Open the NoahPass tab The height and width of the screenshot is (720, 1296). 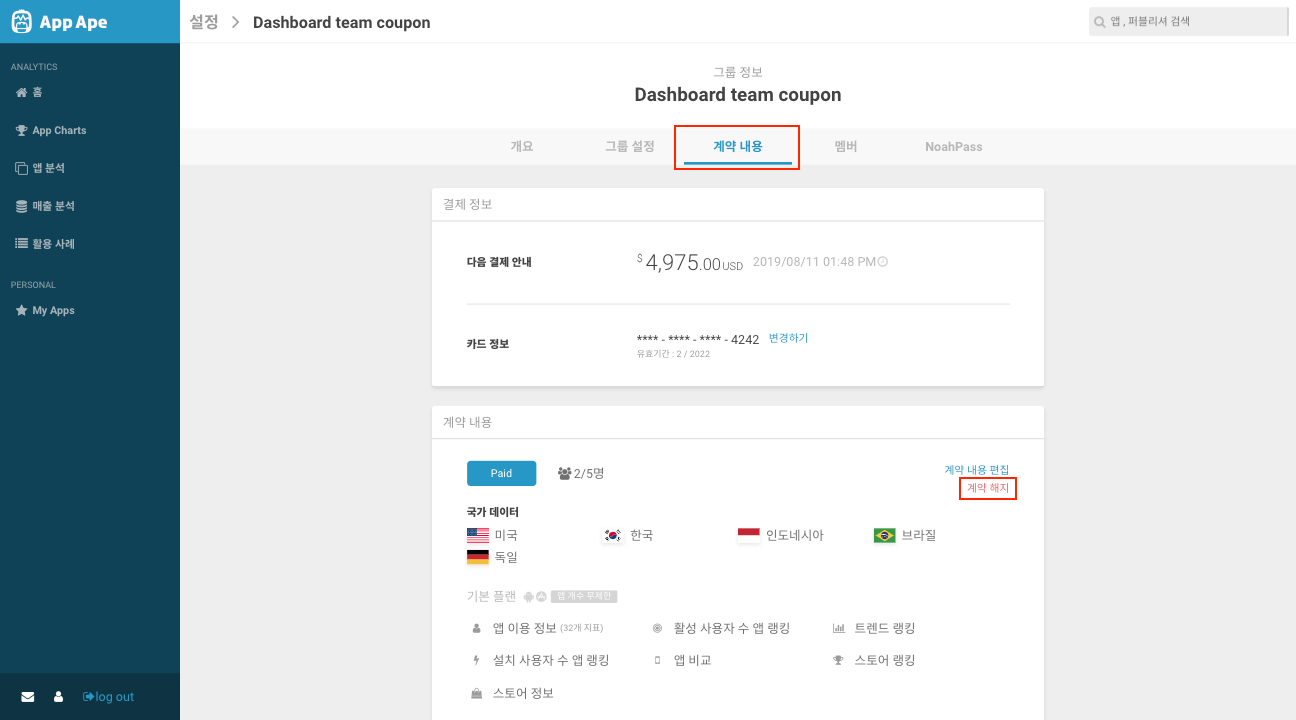[954, 146]
